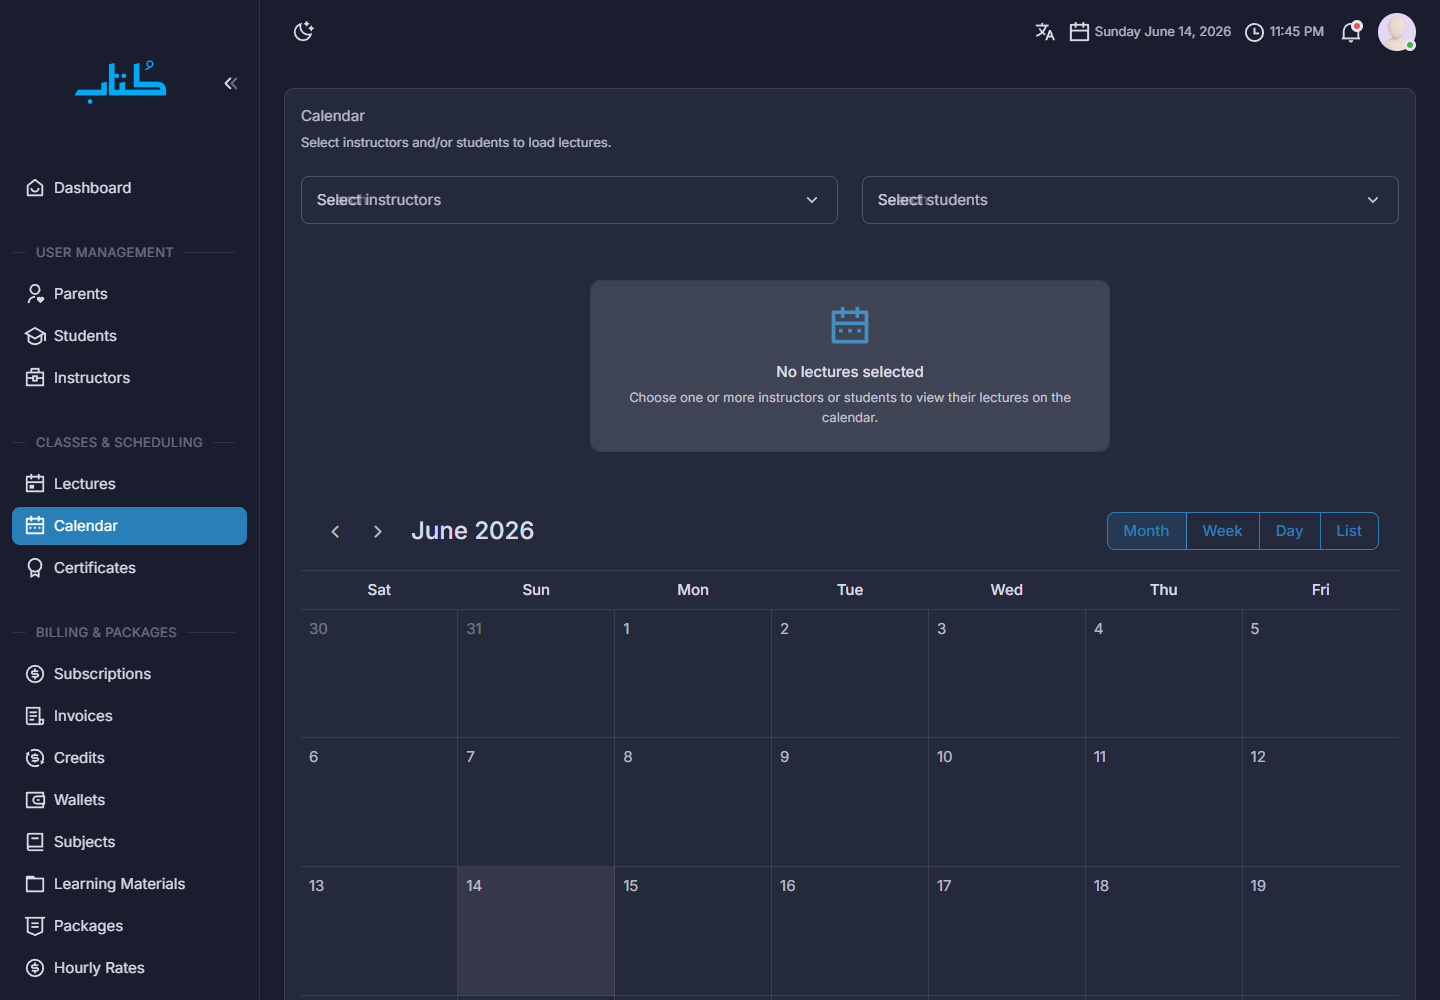The height and width of the screenshot is (1000, 1440).
Task: Click the clock icon beside the time
Action: [x=1254, y=32]
